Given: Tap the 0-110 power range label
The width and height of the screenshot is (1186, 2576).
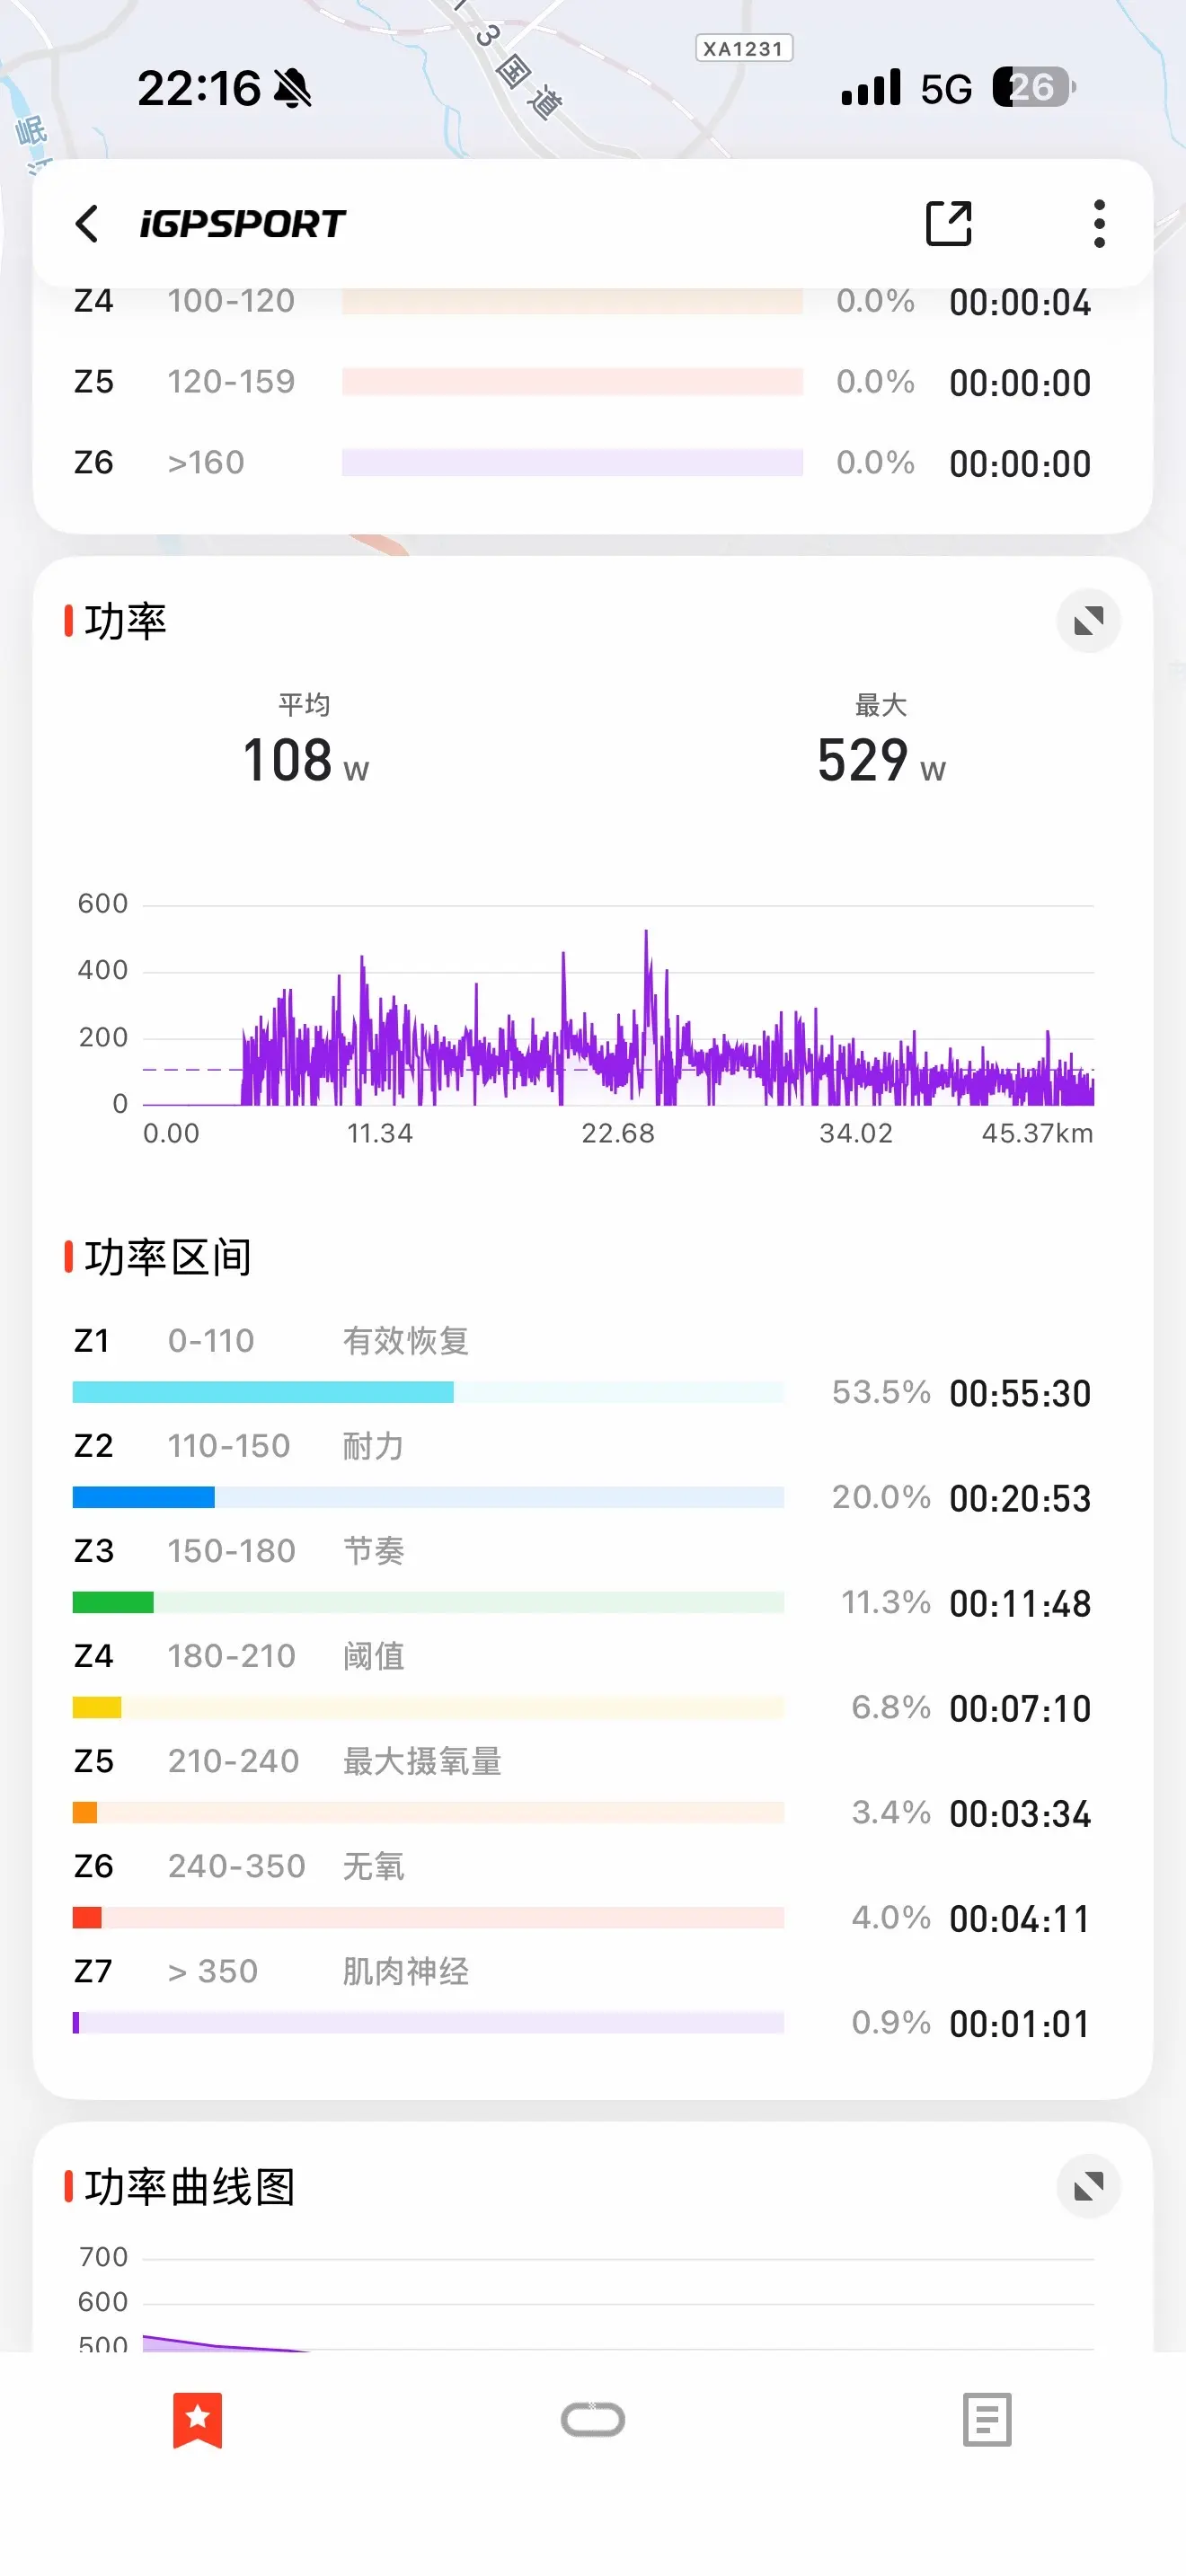Looking at the screenshot, I should tap(211, 1340).
